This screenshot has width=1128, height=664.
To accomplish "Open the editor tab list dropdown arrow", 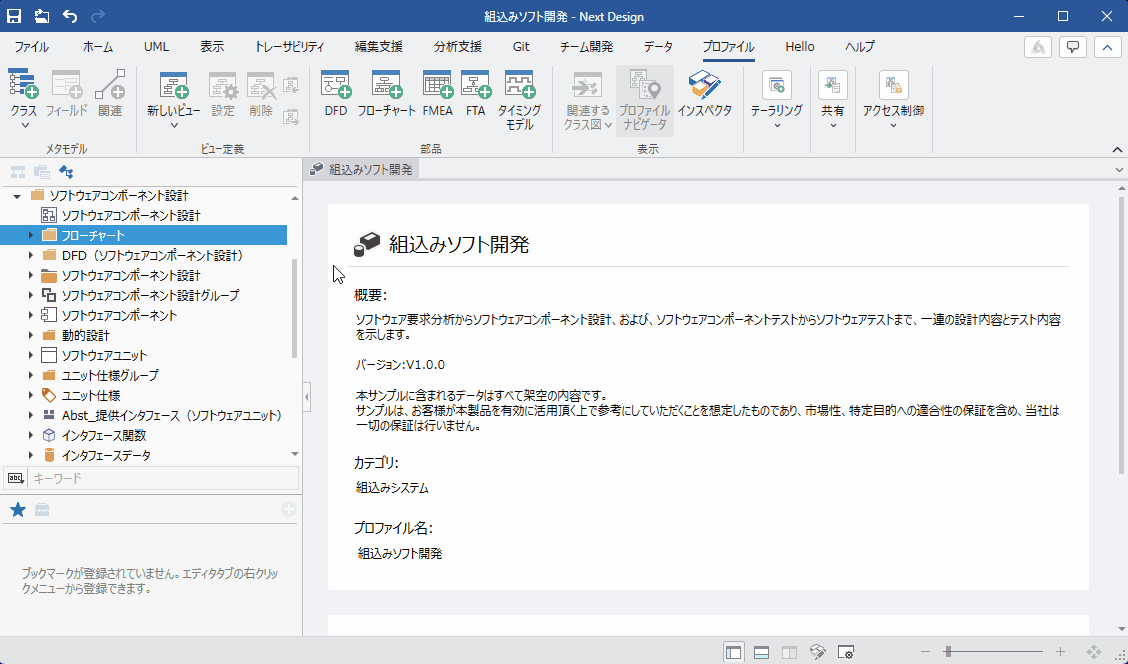I will 1119,170.
